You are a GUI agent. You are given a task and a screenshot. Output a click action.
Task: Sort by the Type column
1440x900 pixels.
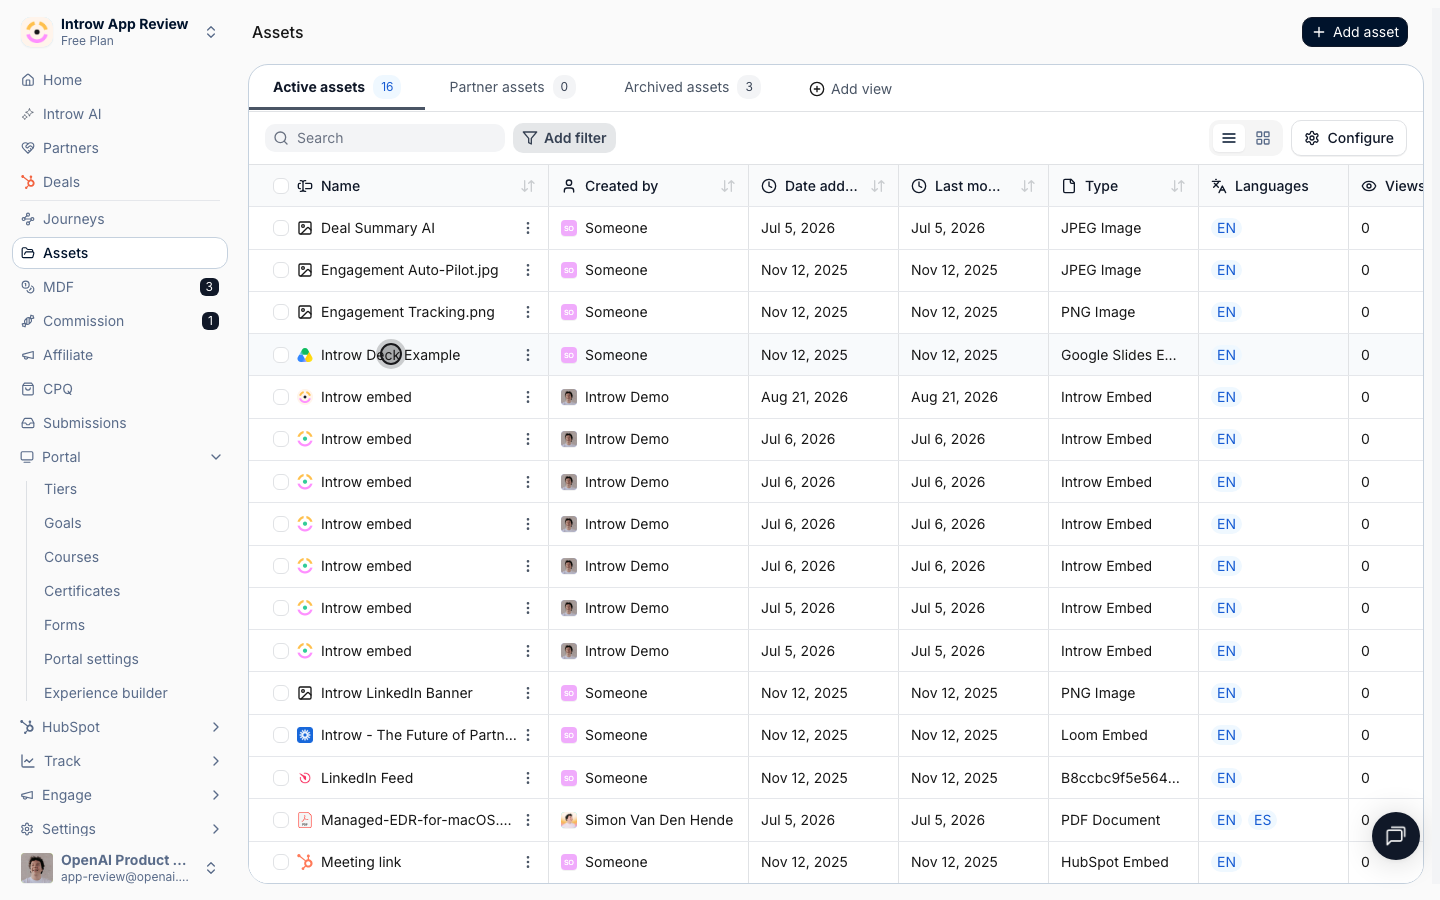(1178, 186)
